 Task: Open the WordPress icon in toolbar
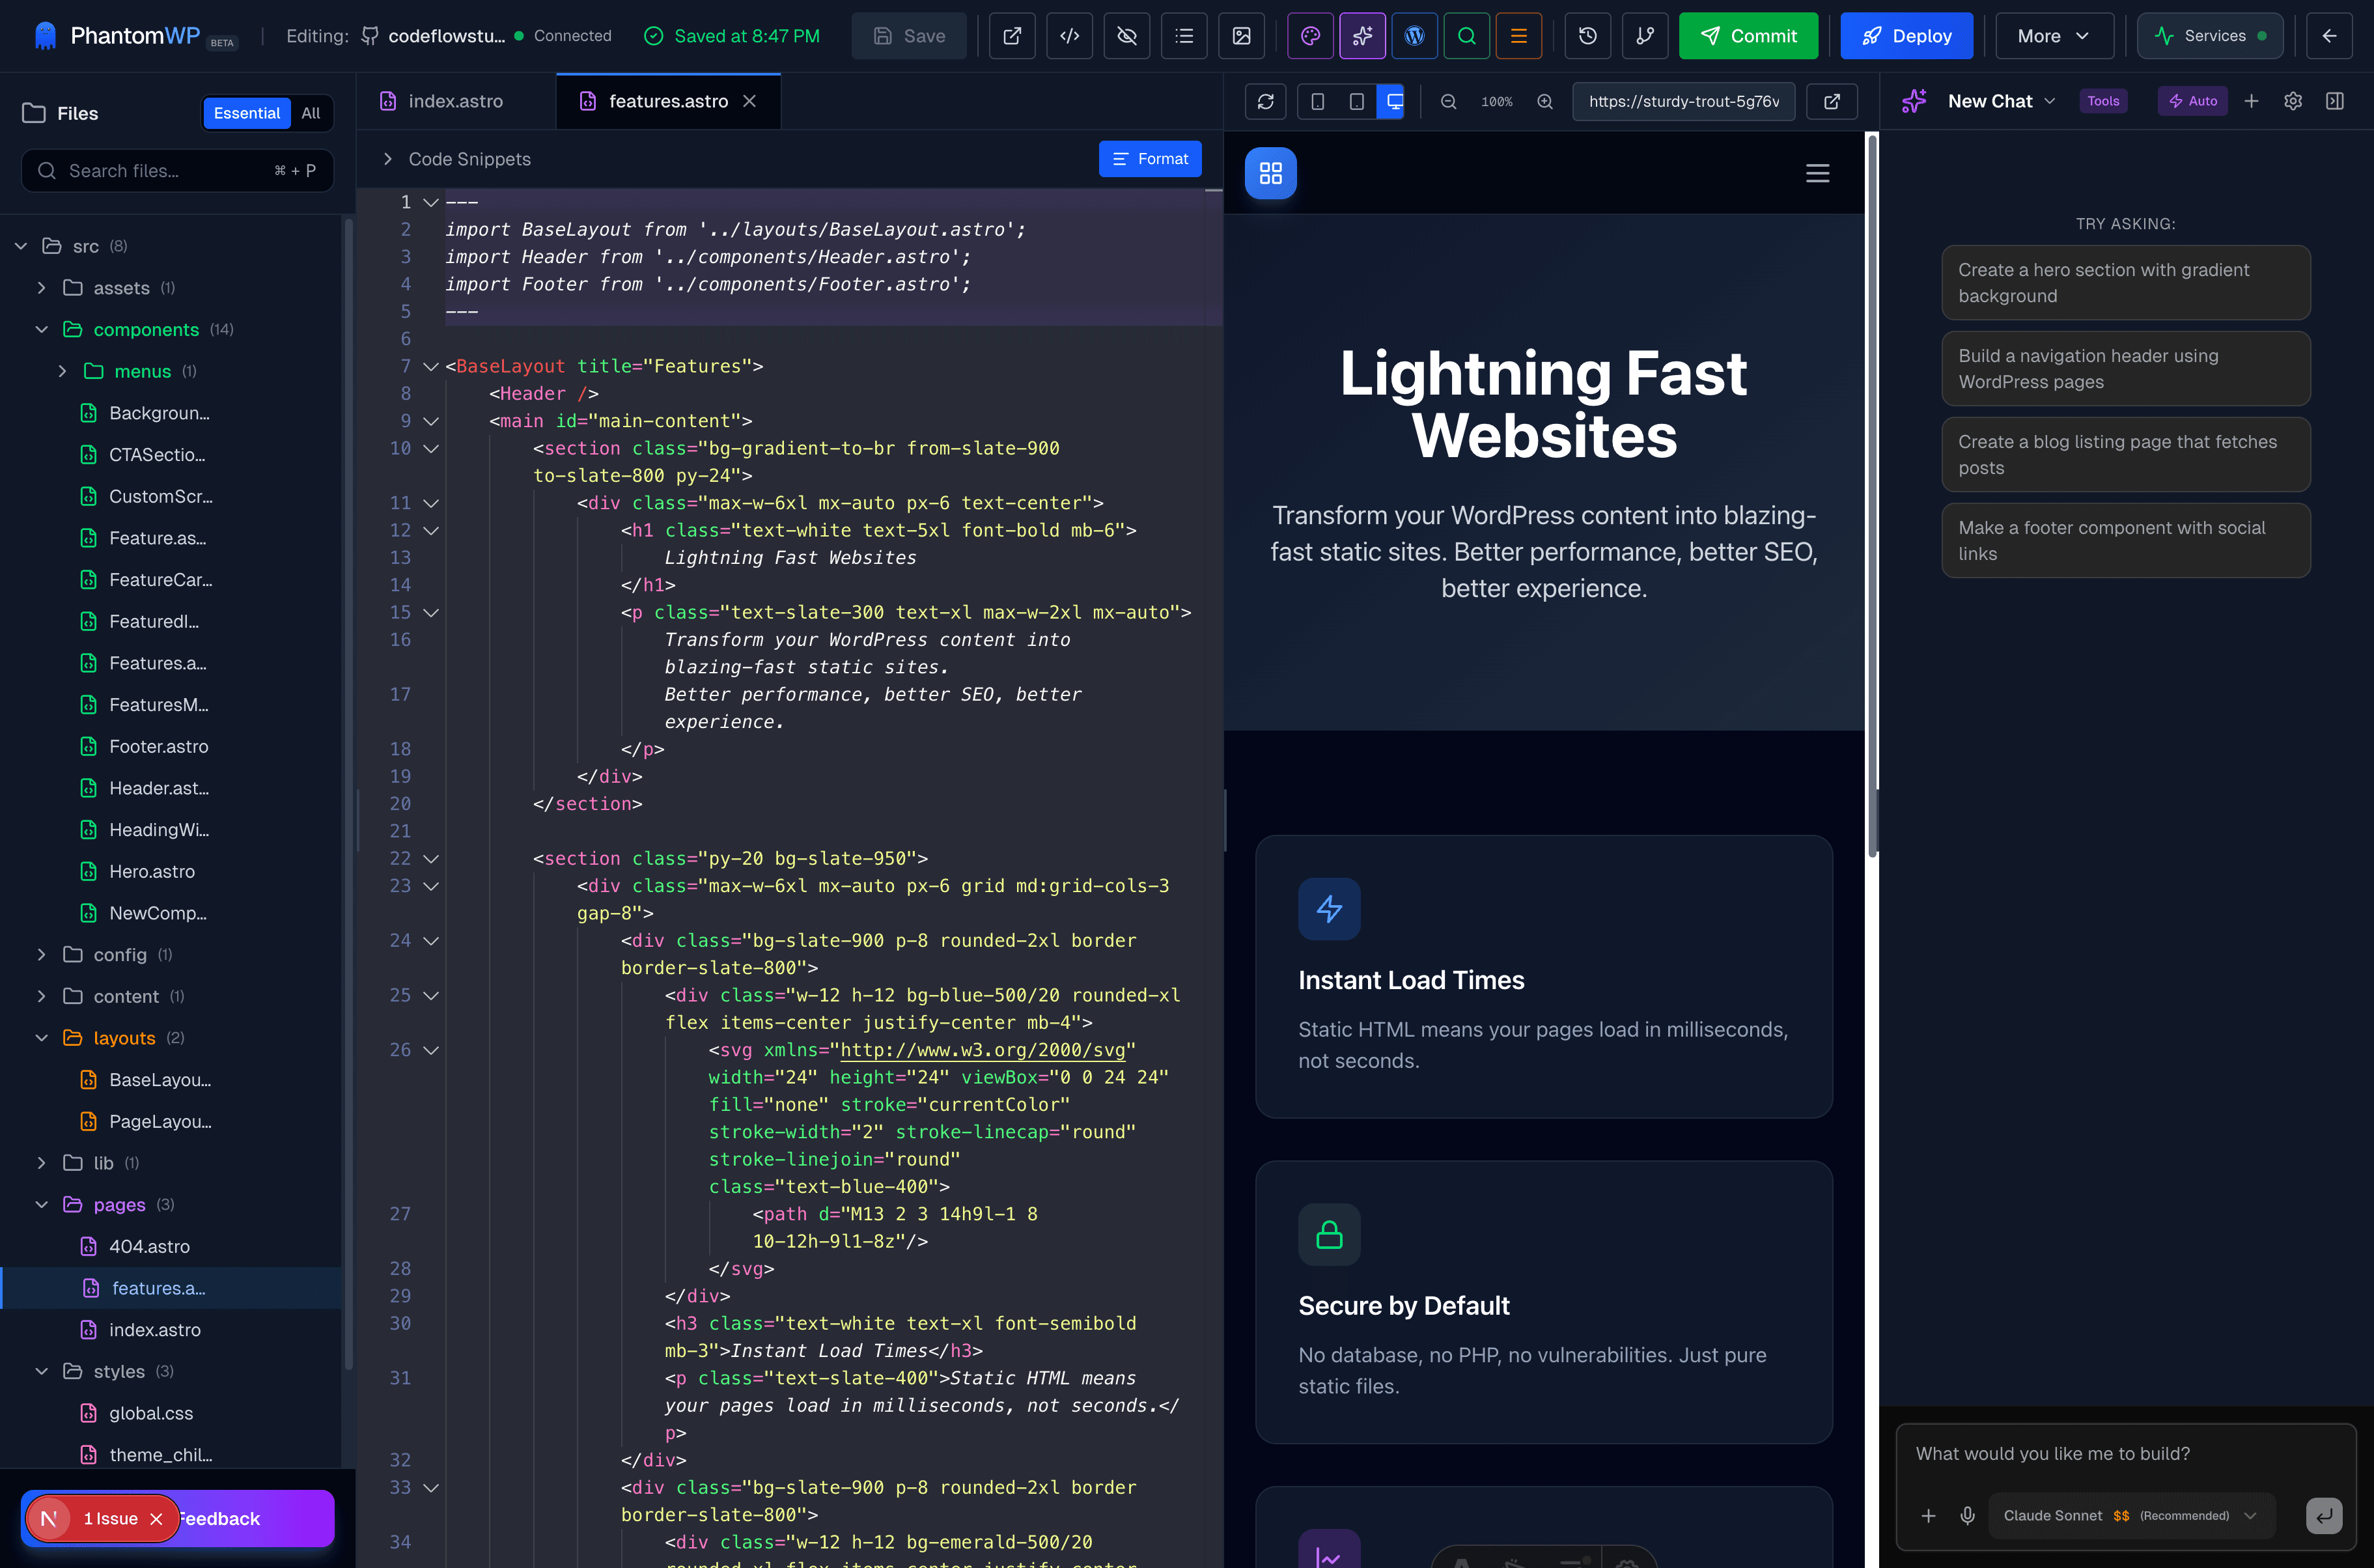coord(1414,36)
